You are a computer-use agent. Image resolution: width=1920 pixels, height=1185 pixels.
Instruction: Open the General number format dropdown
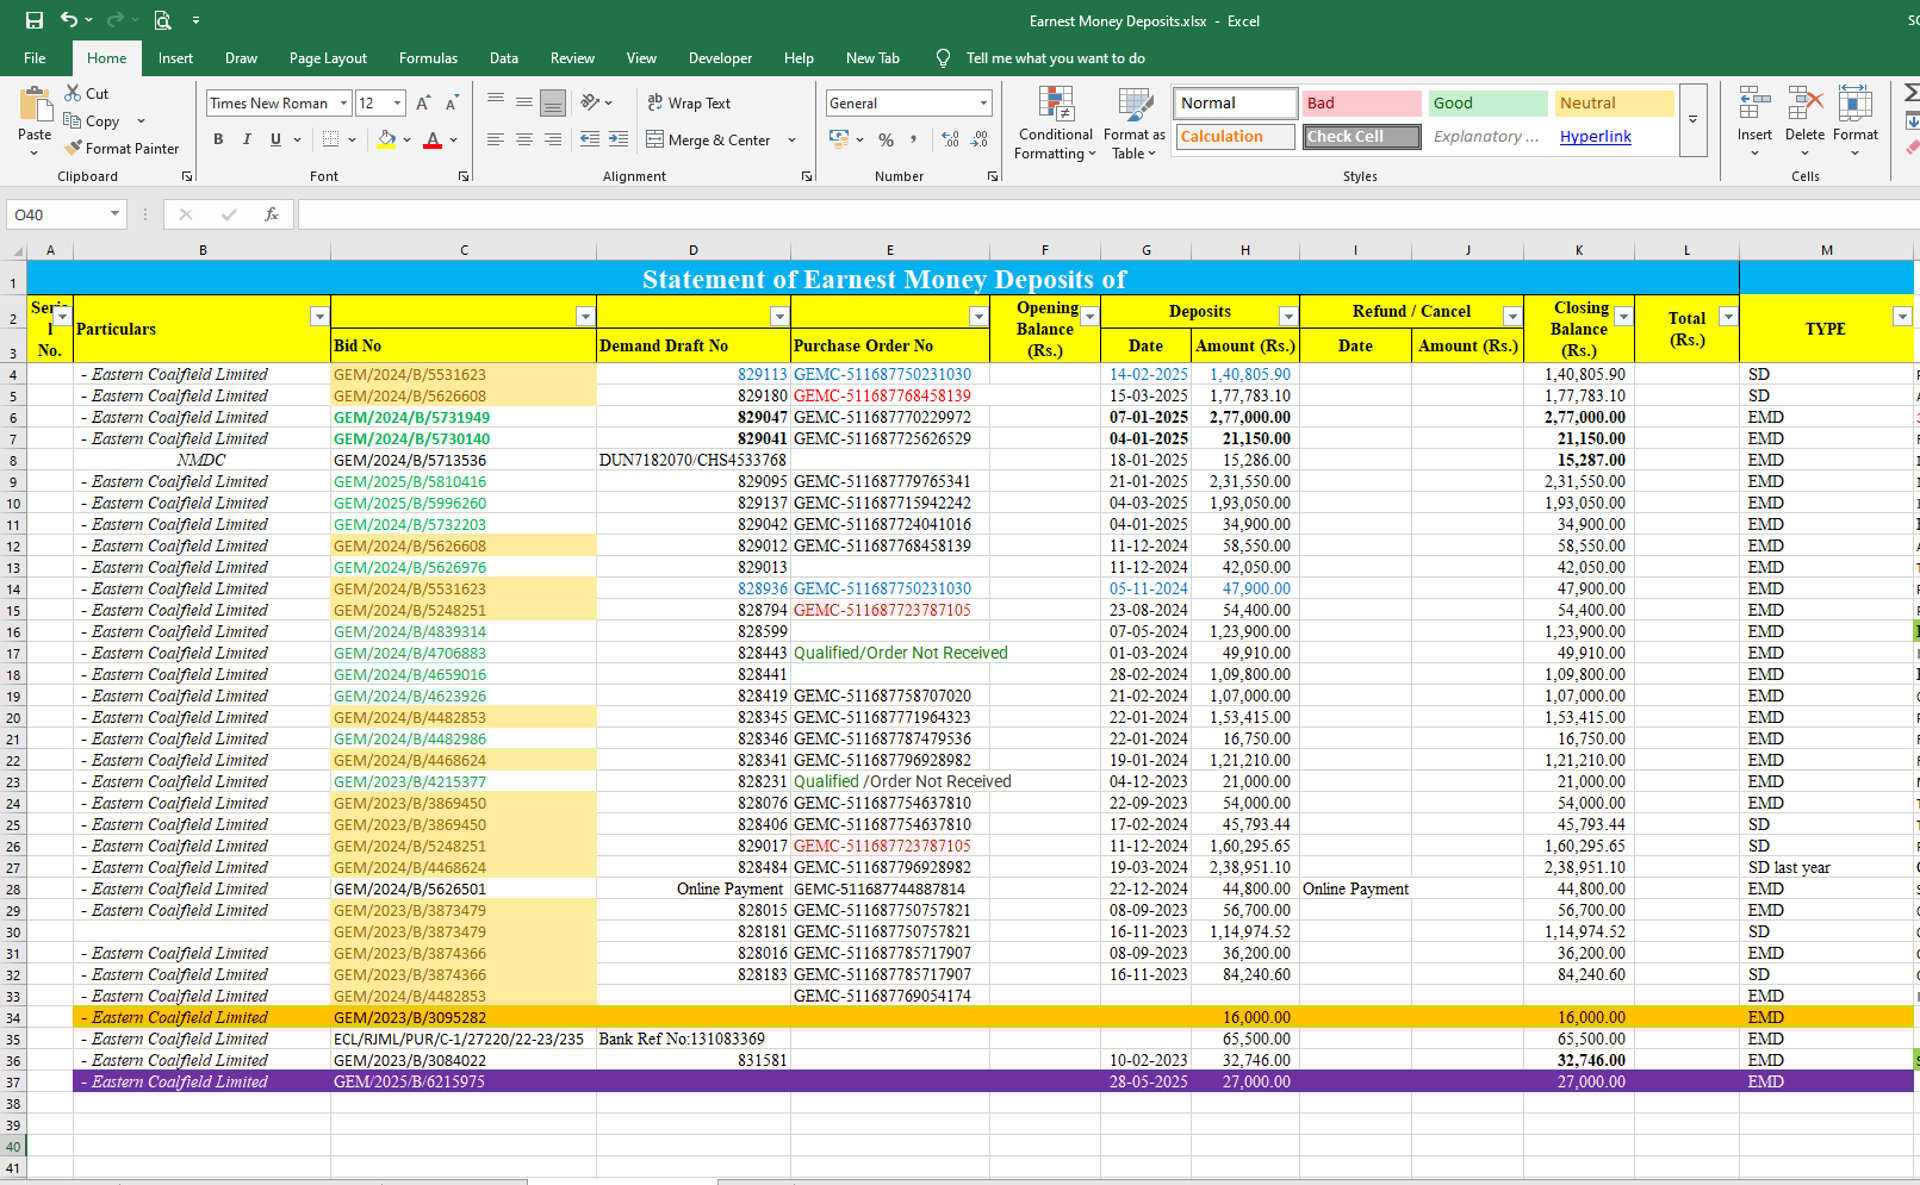983,103
